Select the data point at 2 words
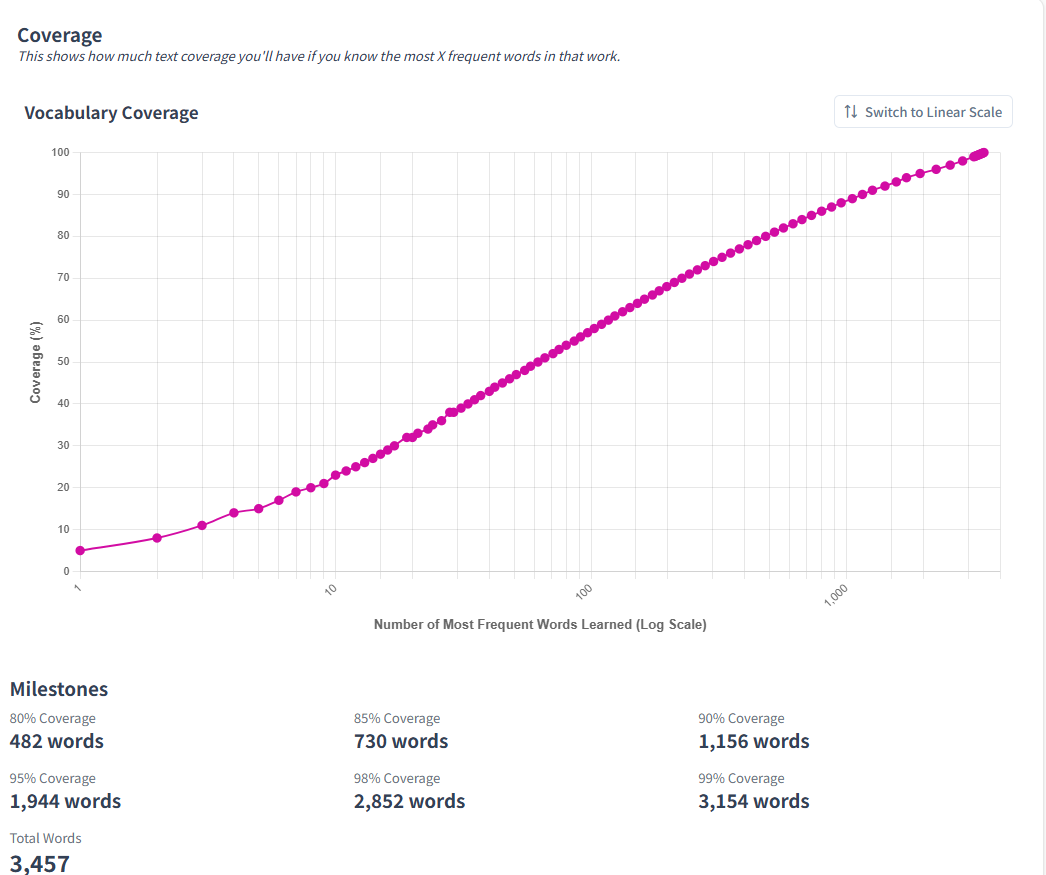 [157, 538]
